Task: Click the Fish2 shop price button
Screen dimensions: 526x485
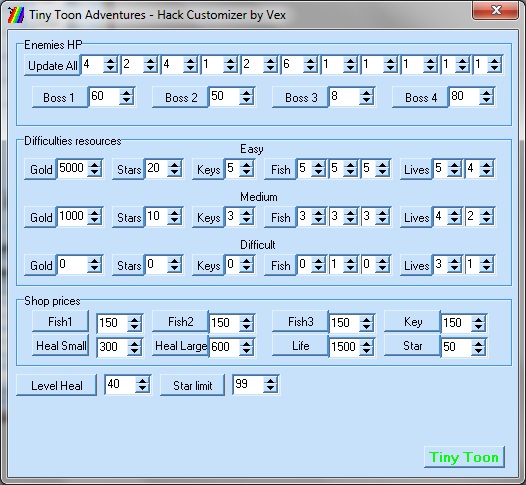Action: click(180, 321)
